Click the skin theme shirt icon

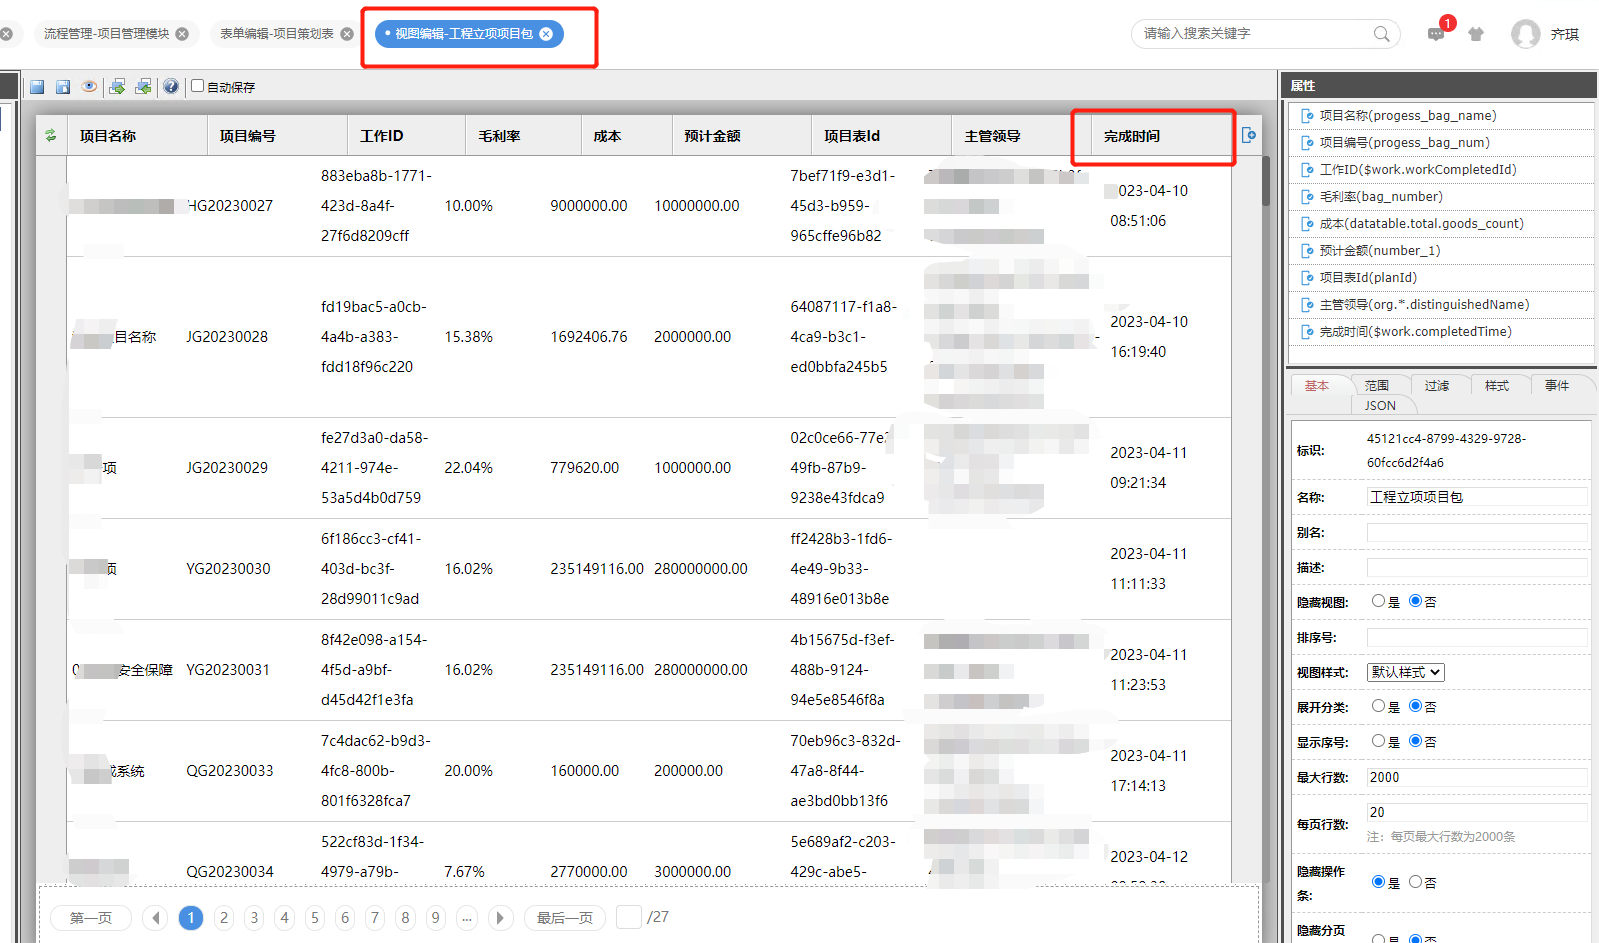click(1476, 34)
